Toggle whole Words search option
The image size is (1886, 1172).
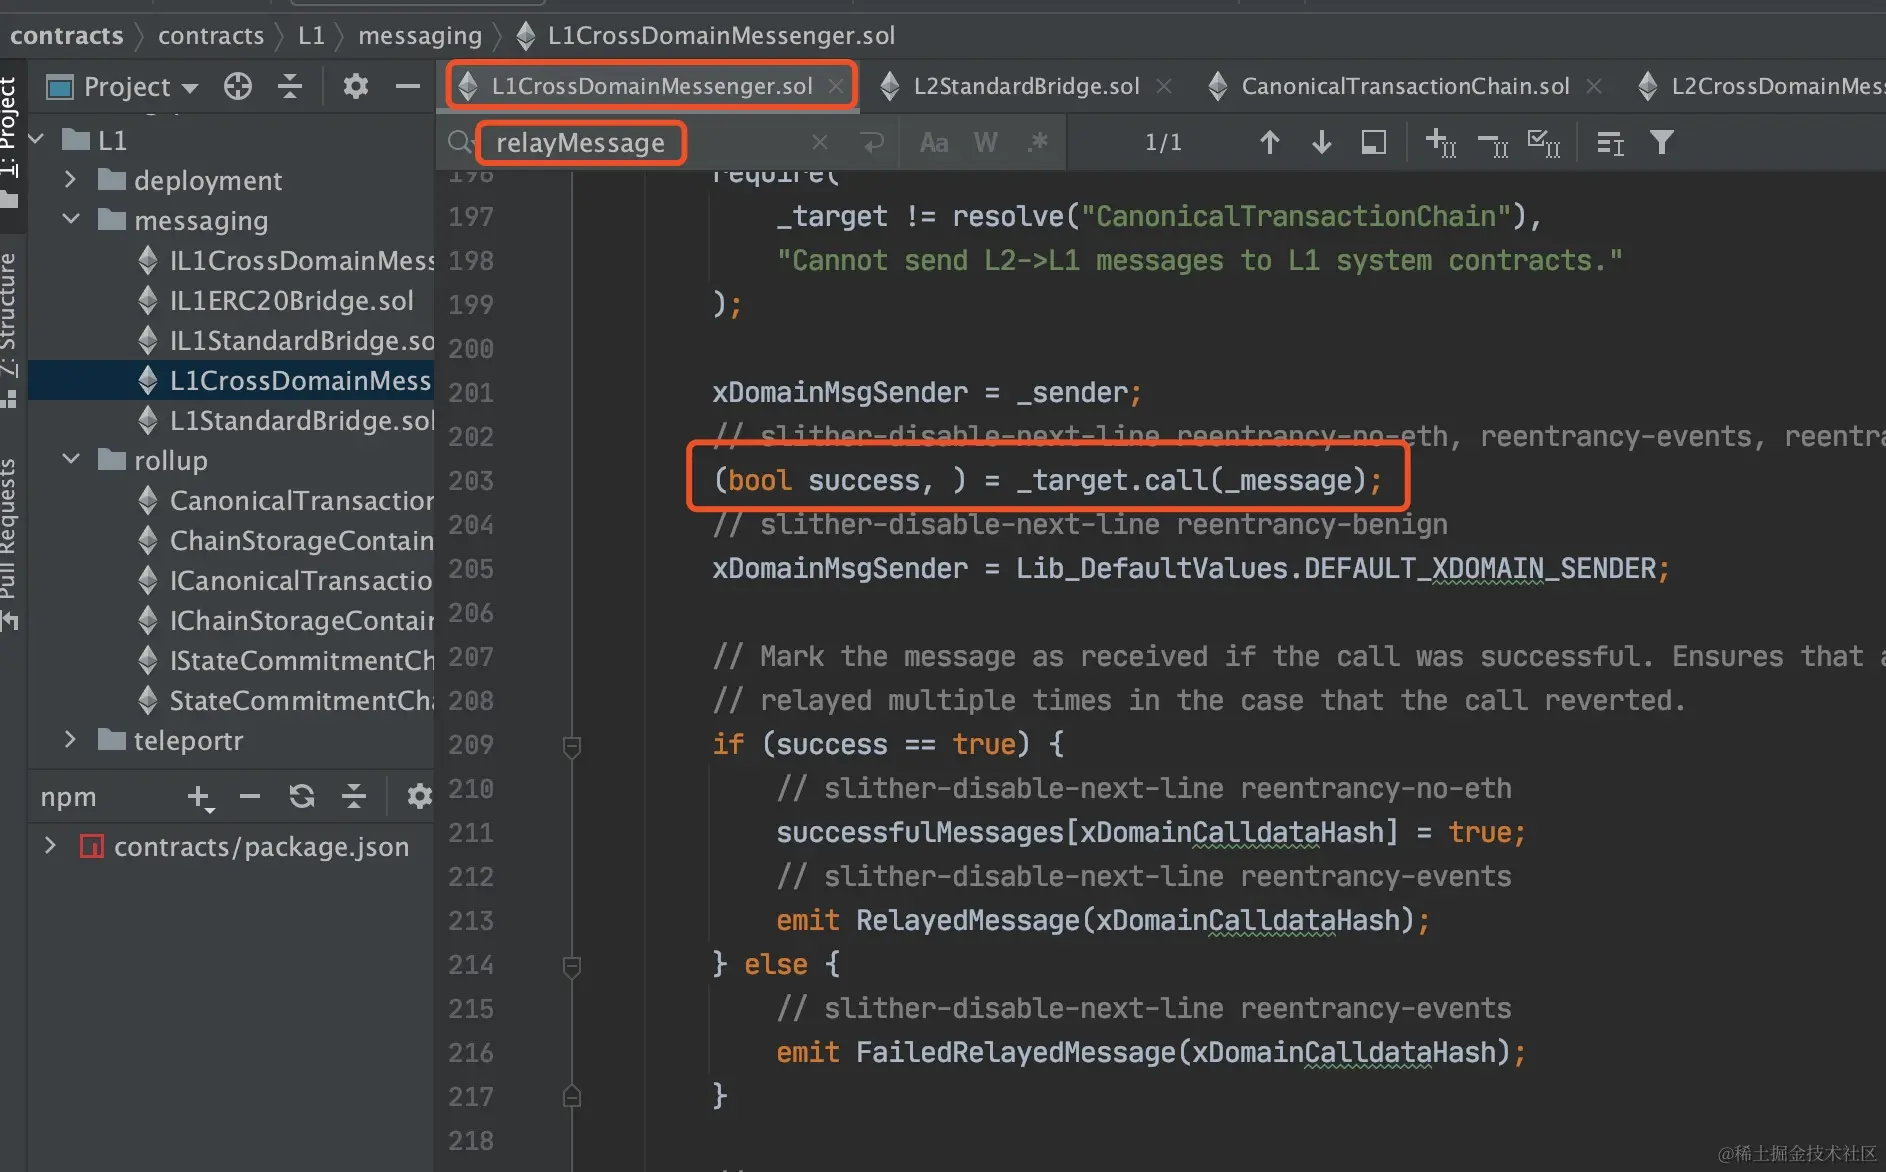pos(986,143)
